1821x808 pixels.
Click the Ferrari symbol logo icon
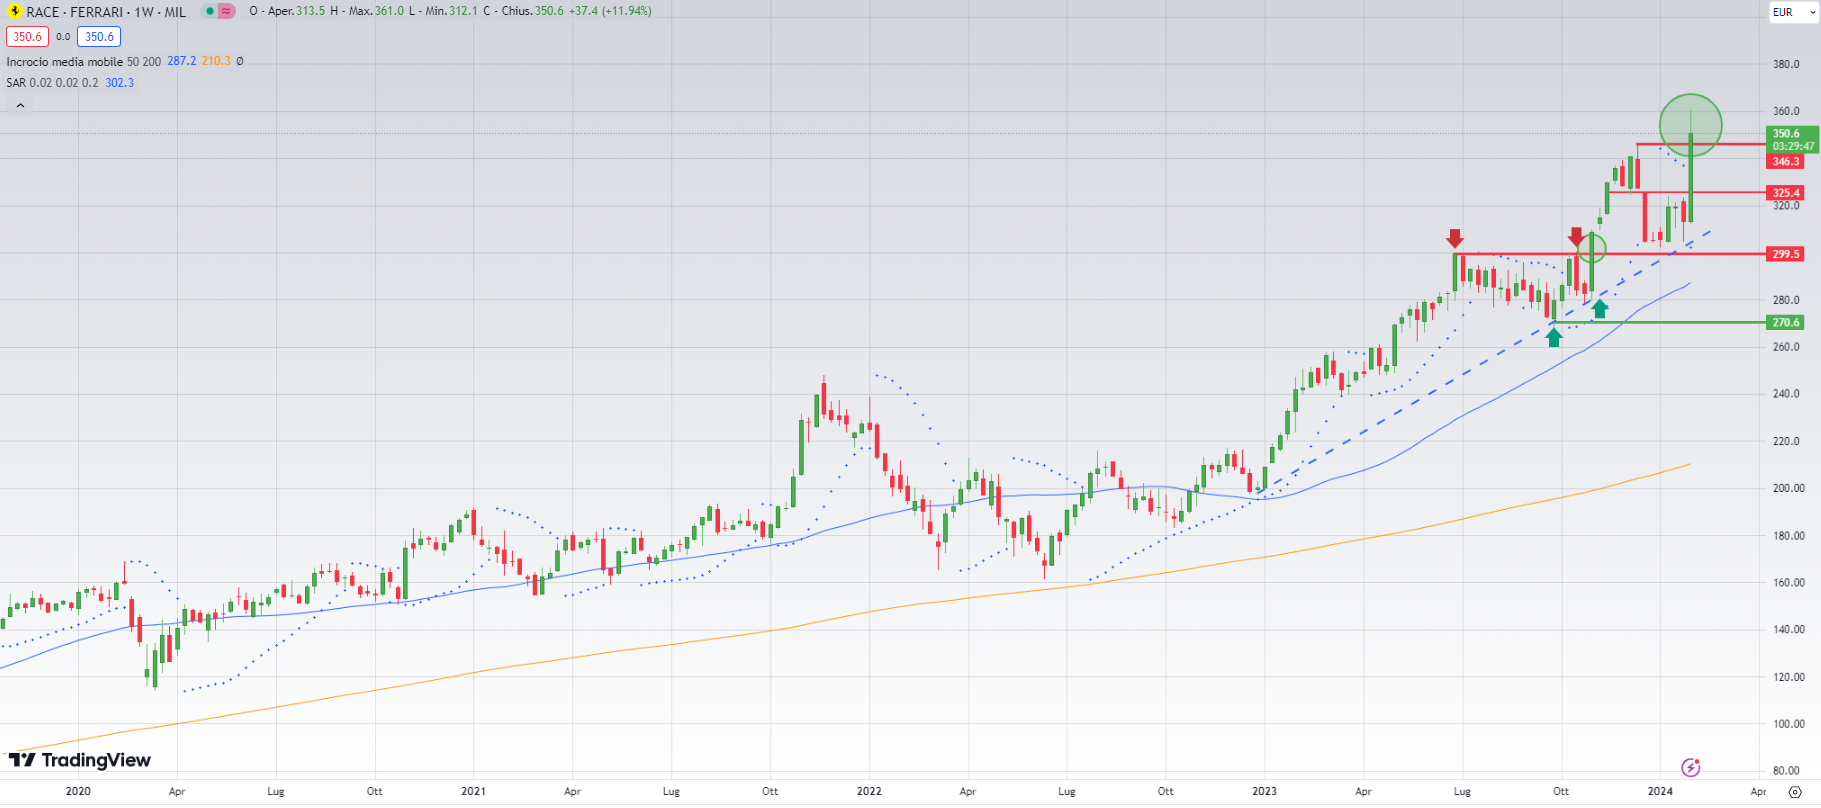(15, 11)
